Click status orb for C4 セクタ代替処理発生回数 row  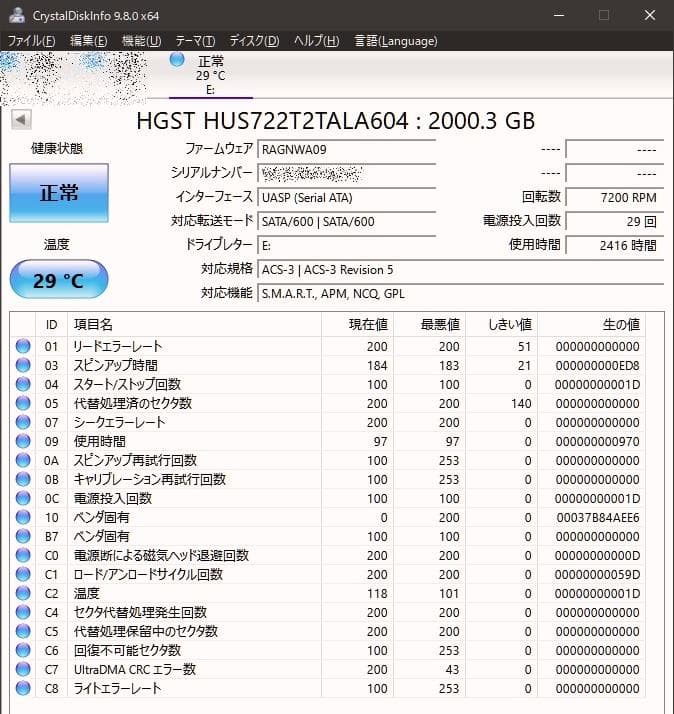[23, 612]
